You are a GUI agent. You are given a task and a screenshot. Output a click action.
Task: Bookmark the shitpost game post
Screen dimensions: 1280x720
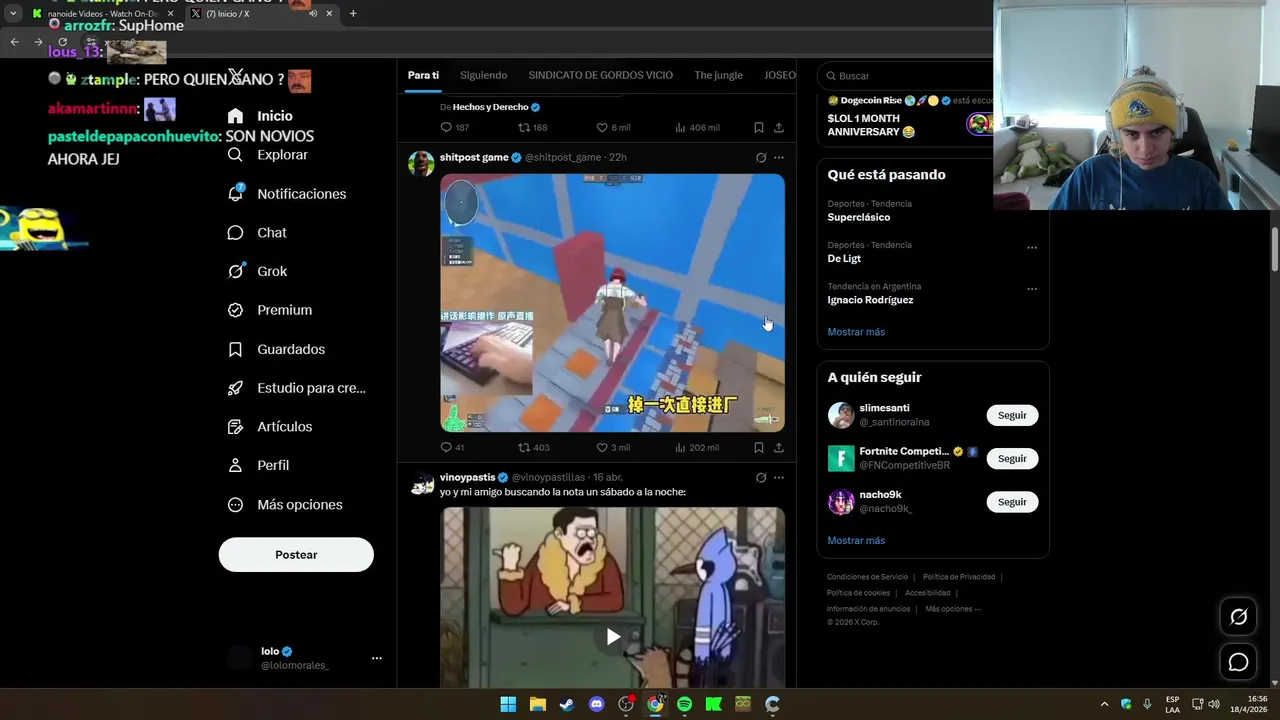pos(758,448)
